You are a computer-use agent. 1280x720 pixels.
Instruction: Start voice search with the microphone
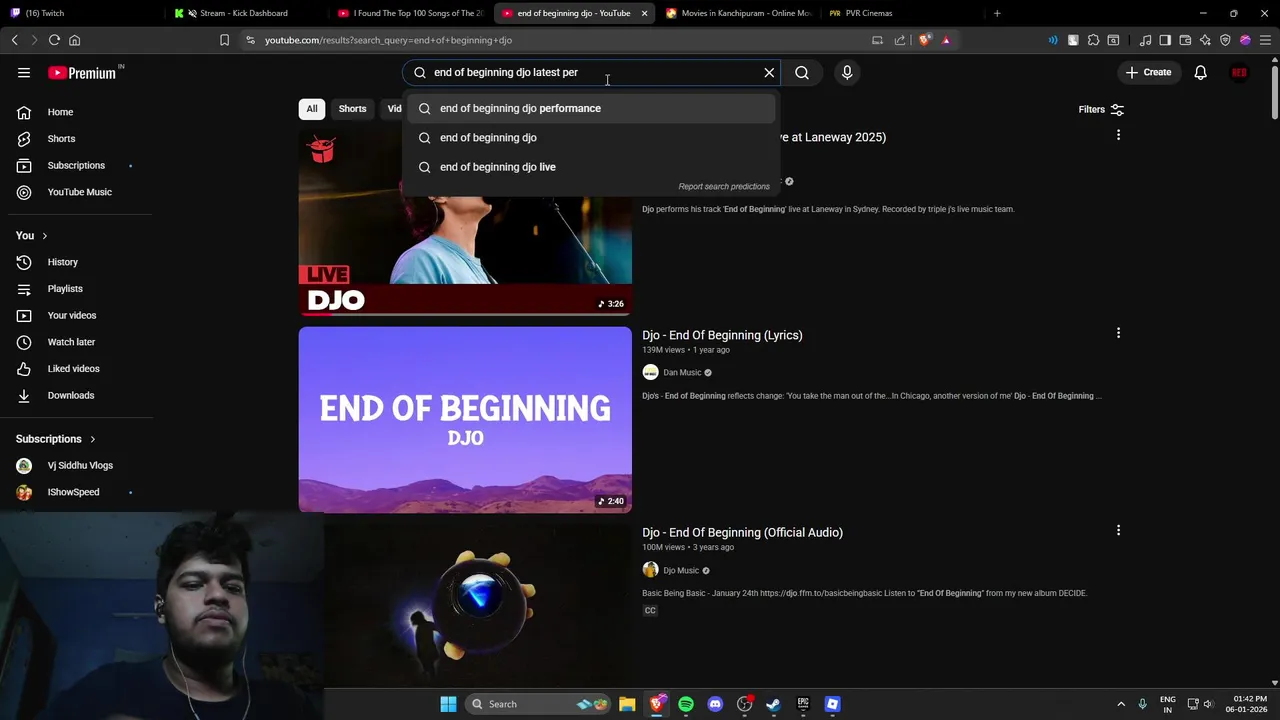847,72
